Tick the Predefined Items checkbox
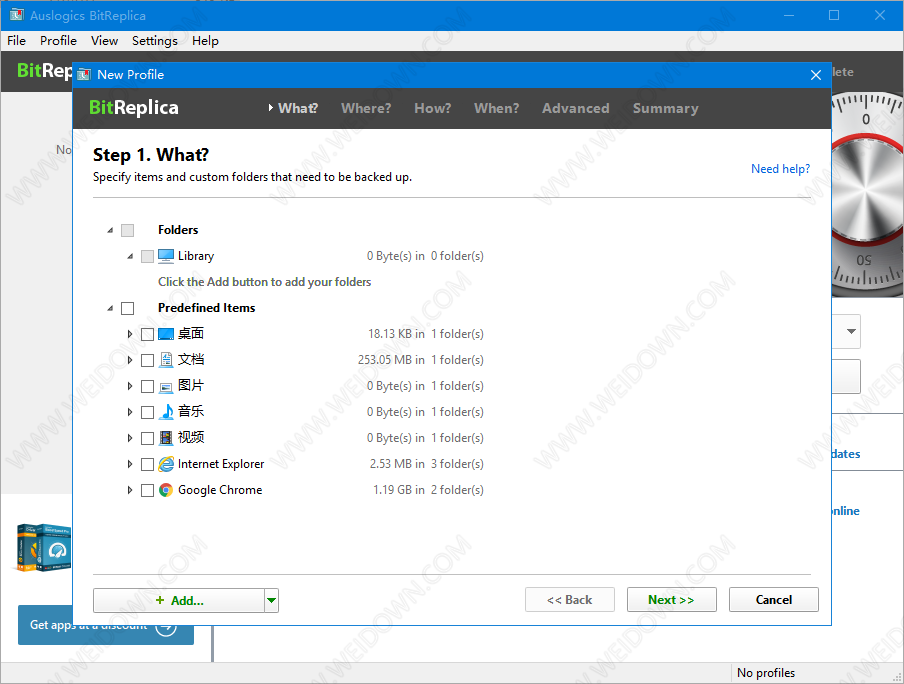 (x=127, y=308)
